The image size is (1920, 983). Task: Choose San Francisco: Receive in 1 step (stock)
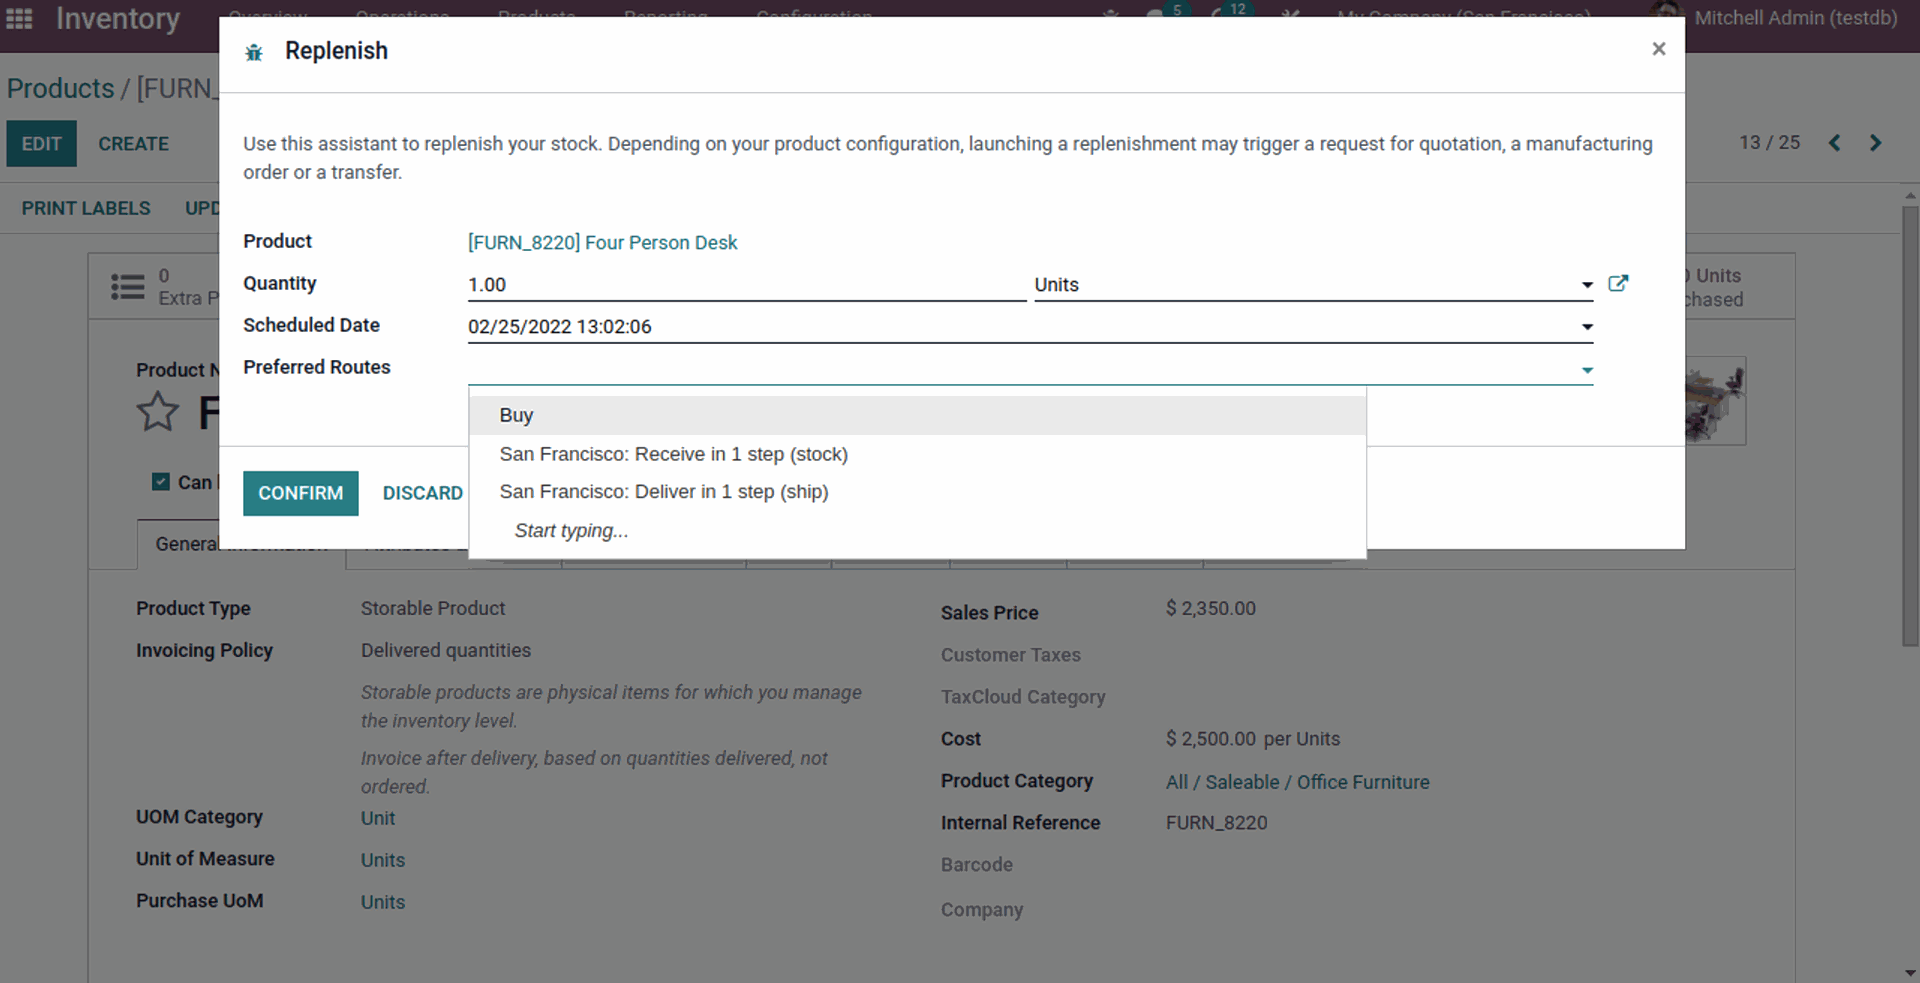pyautogui.click(x=673, y=454)
